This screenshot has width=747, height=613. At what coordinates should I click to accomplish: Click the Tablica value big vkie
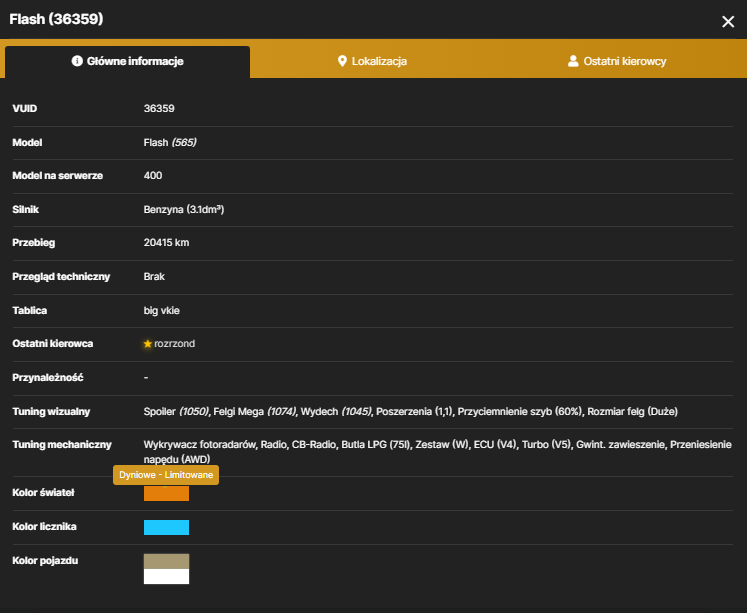click(x=162, y=311)
